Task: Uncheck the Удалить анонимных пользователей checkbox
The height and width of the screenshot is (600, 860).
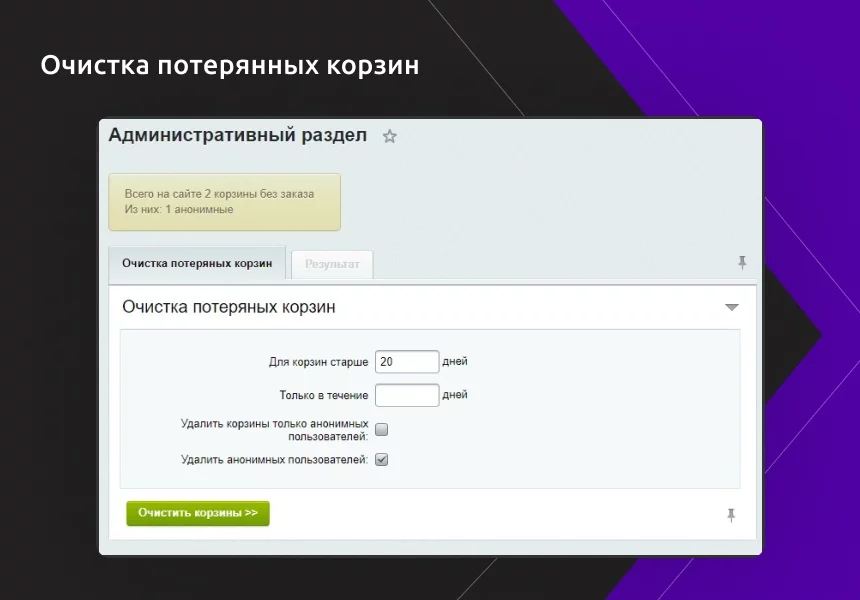Action: click(381, 460)
